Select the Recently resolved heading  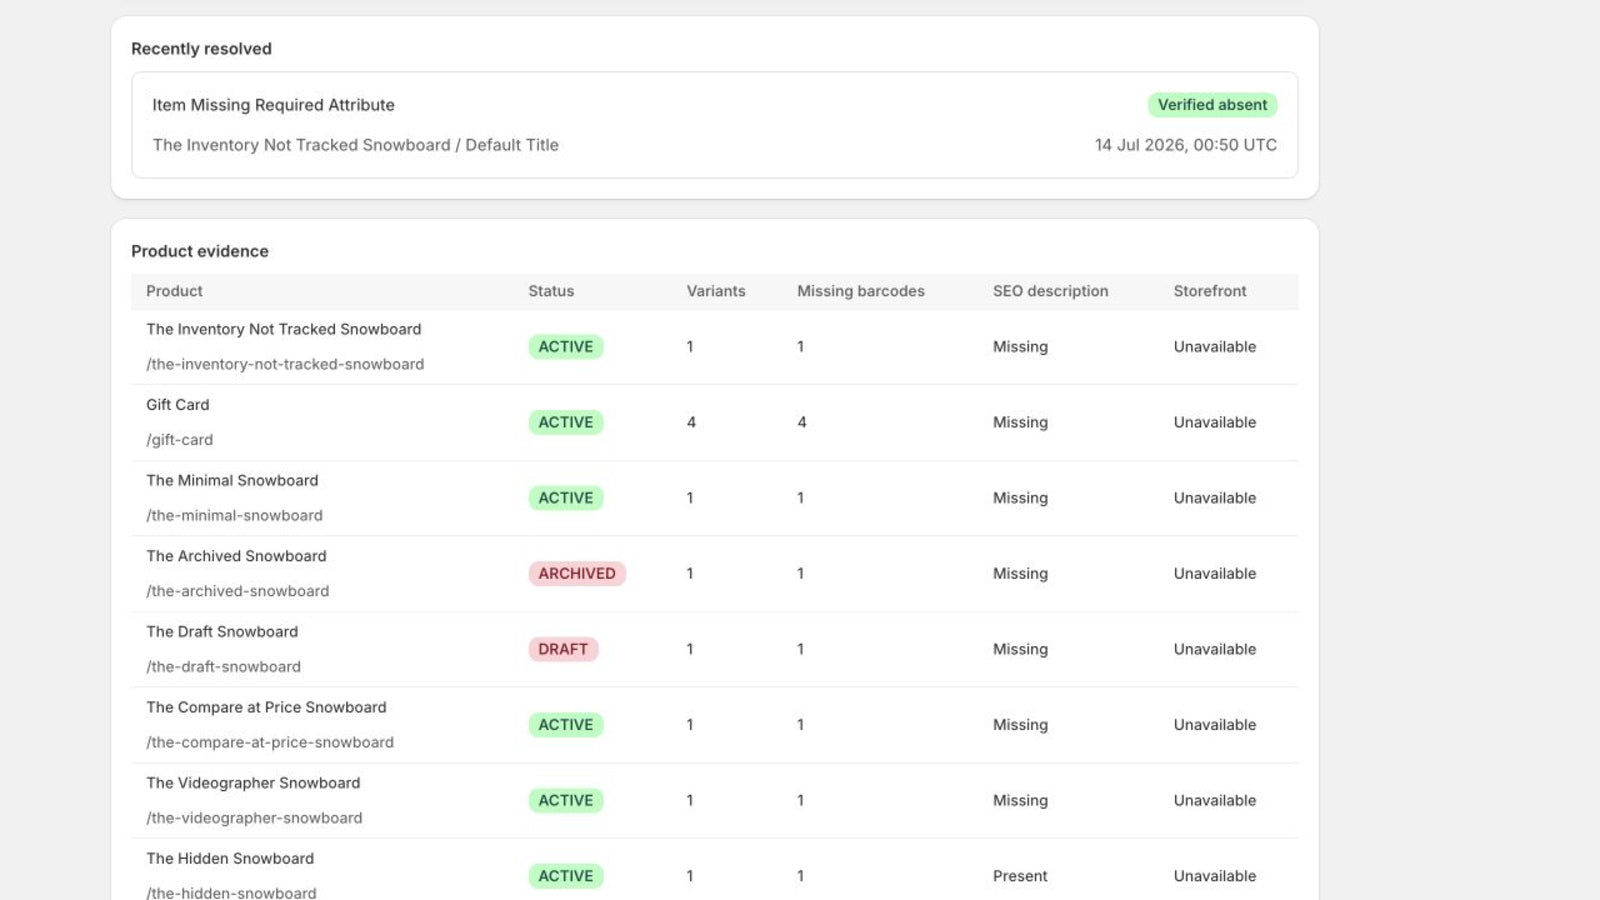click(x=201, y=49)
